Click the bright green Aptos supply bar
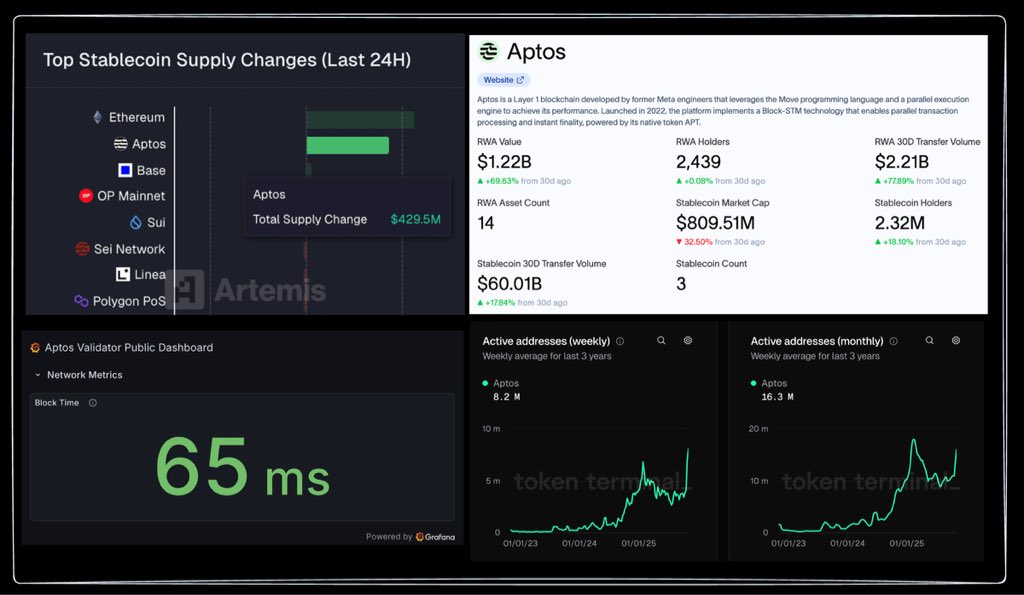Screen dimensions: 1024x595 [347, 145]
